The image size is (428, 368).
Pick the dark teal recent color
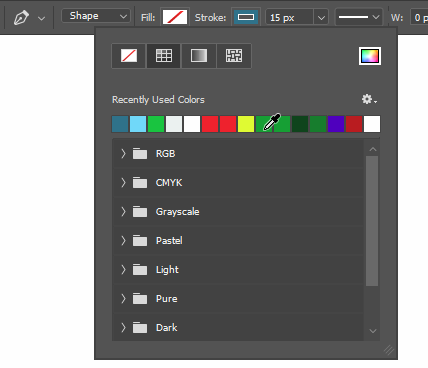tap(120, 124)
